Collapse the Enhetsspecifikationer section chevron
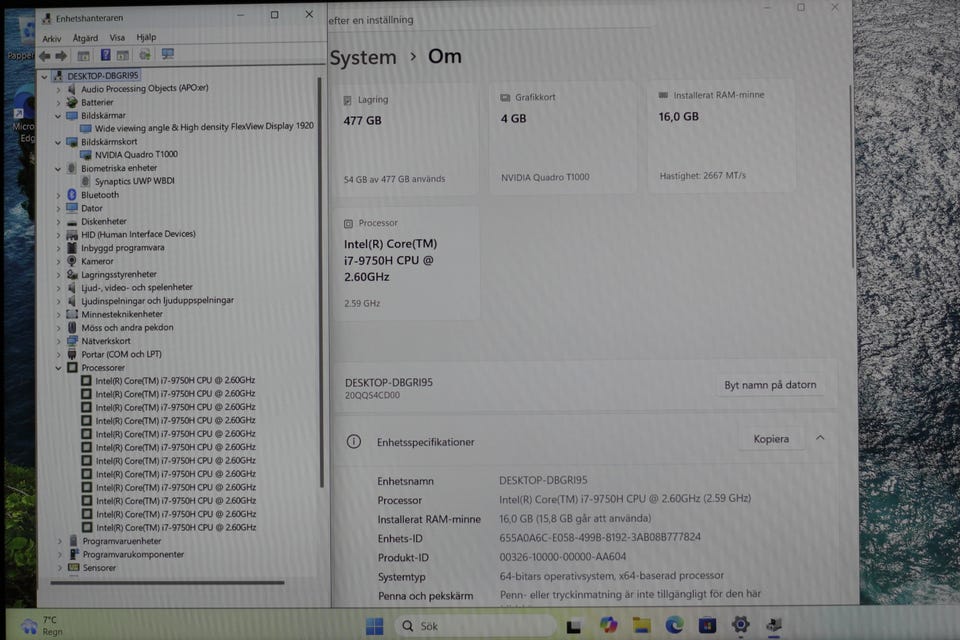 point(820,438)
